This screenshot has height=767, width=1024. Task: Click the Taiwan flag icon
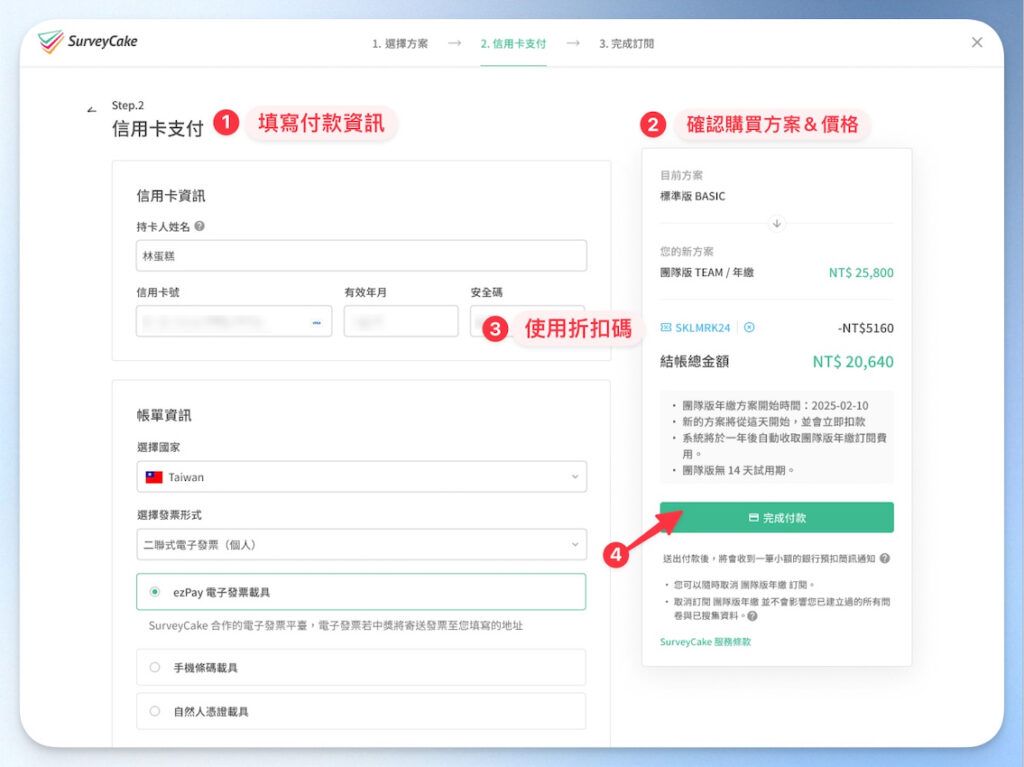tap(154, 477)
